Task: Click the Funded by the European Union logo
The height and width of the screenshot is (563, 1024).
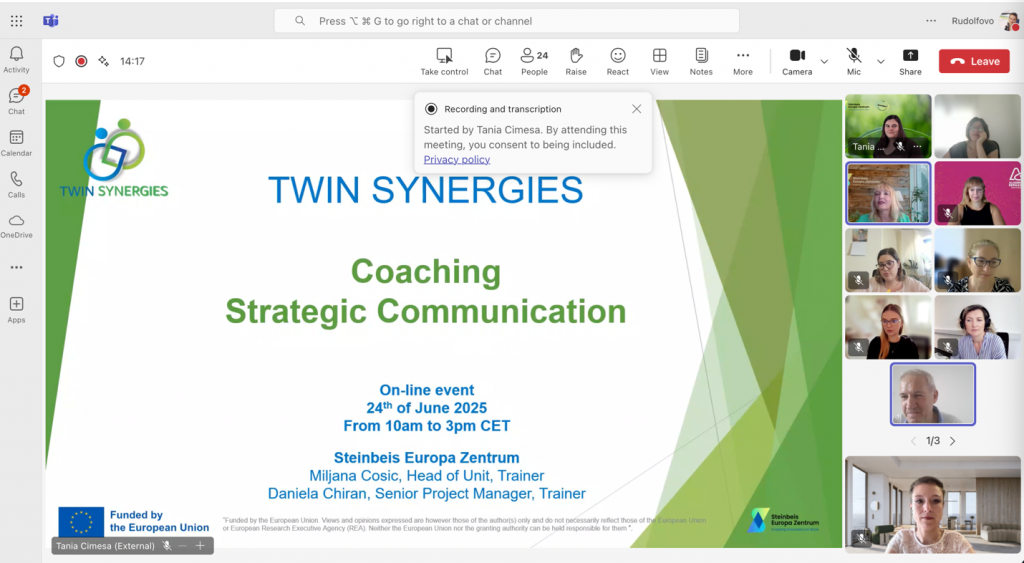Action: [x=134, y=521]
